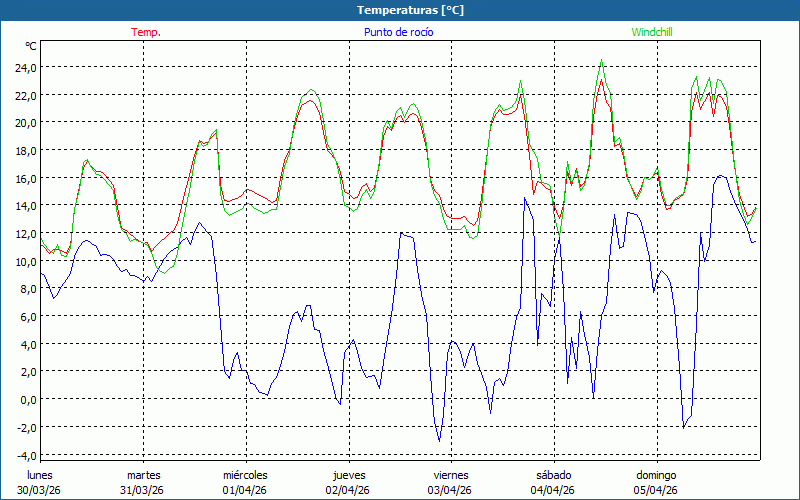This screenshot has height=500, width=800.
Task: Select the "domingo" day label
Action: coord(656,475)
